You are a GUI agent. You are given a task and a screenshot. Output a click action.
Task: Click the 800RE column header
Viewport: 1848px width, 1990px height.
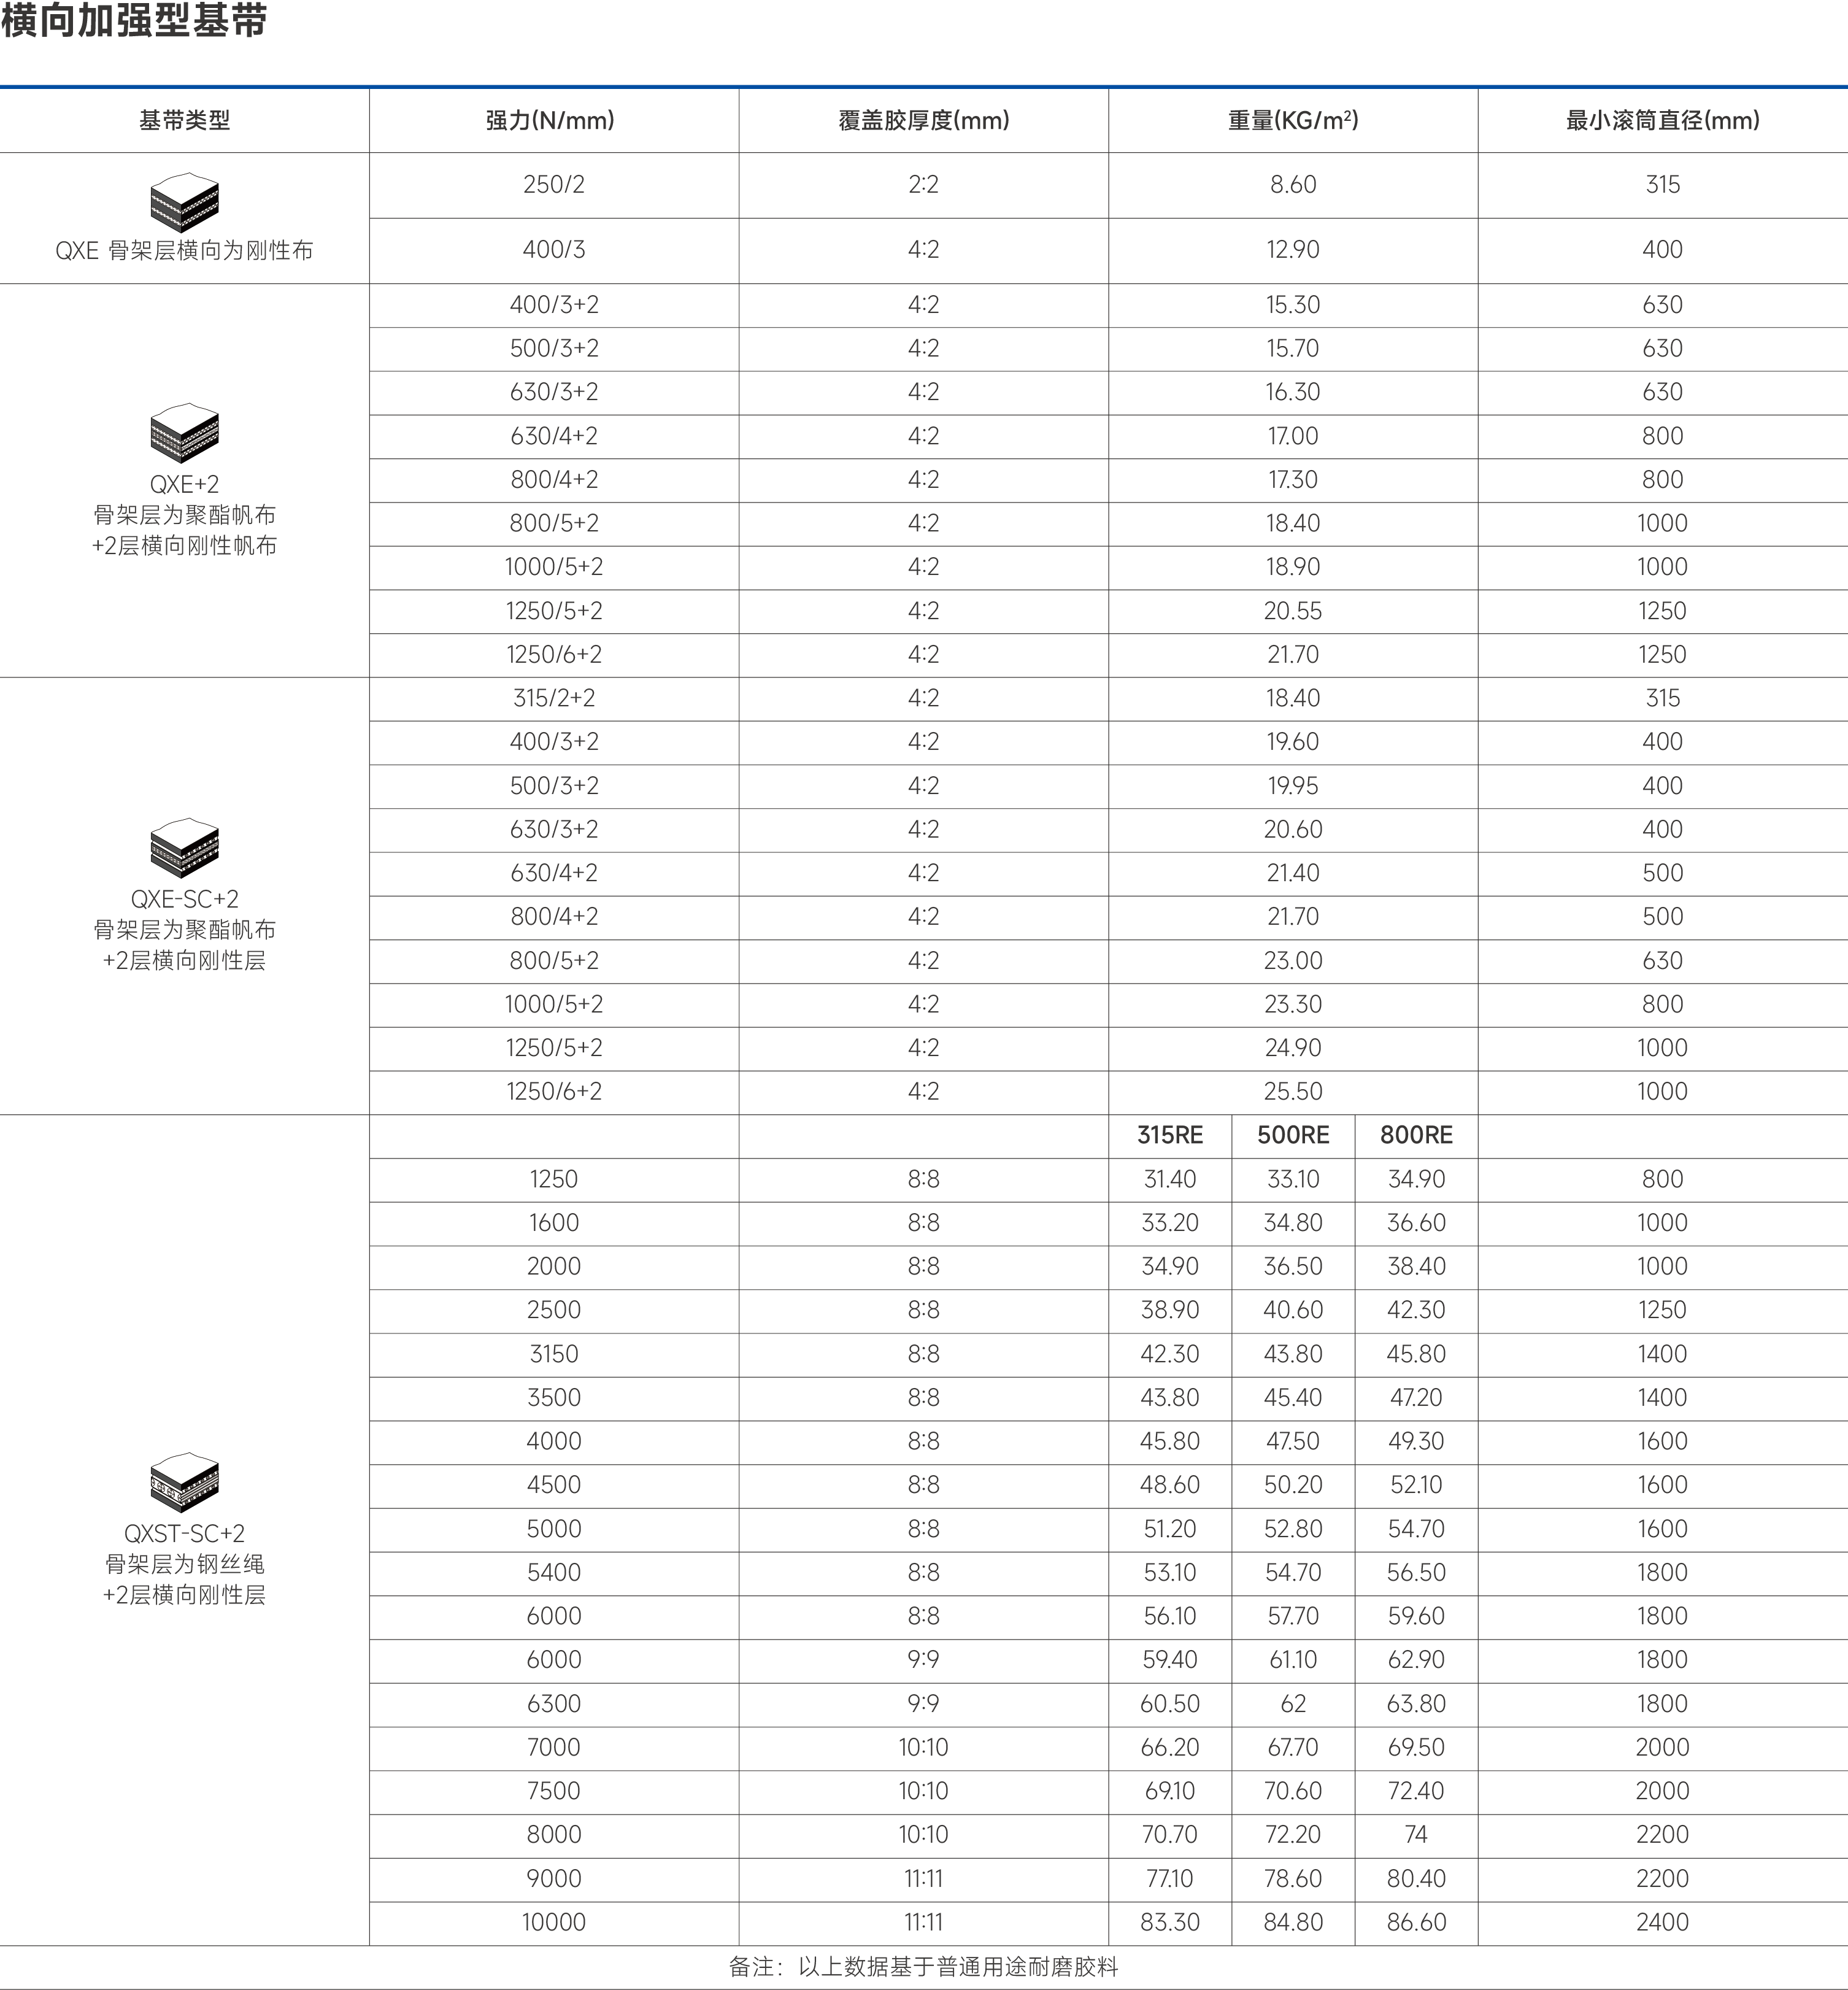(x=1416, y=1135)
